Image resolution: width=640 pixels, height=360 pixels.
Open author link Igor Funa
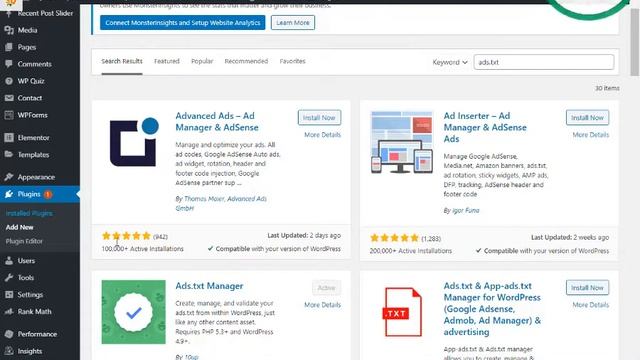click(x=466, y=211)
